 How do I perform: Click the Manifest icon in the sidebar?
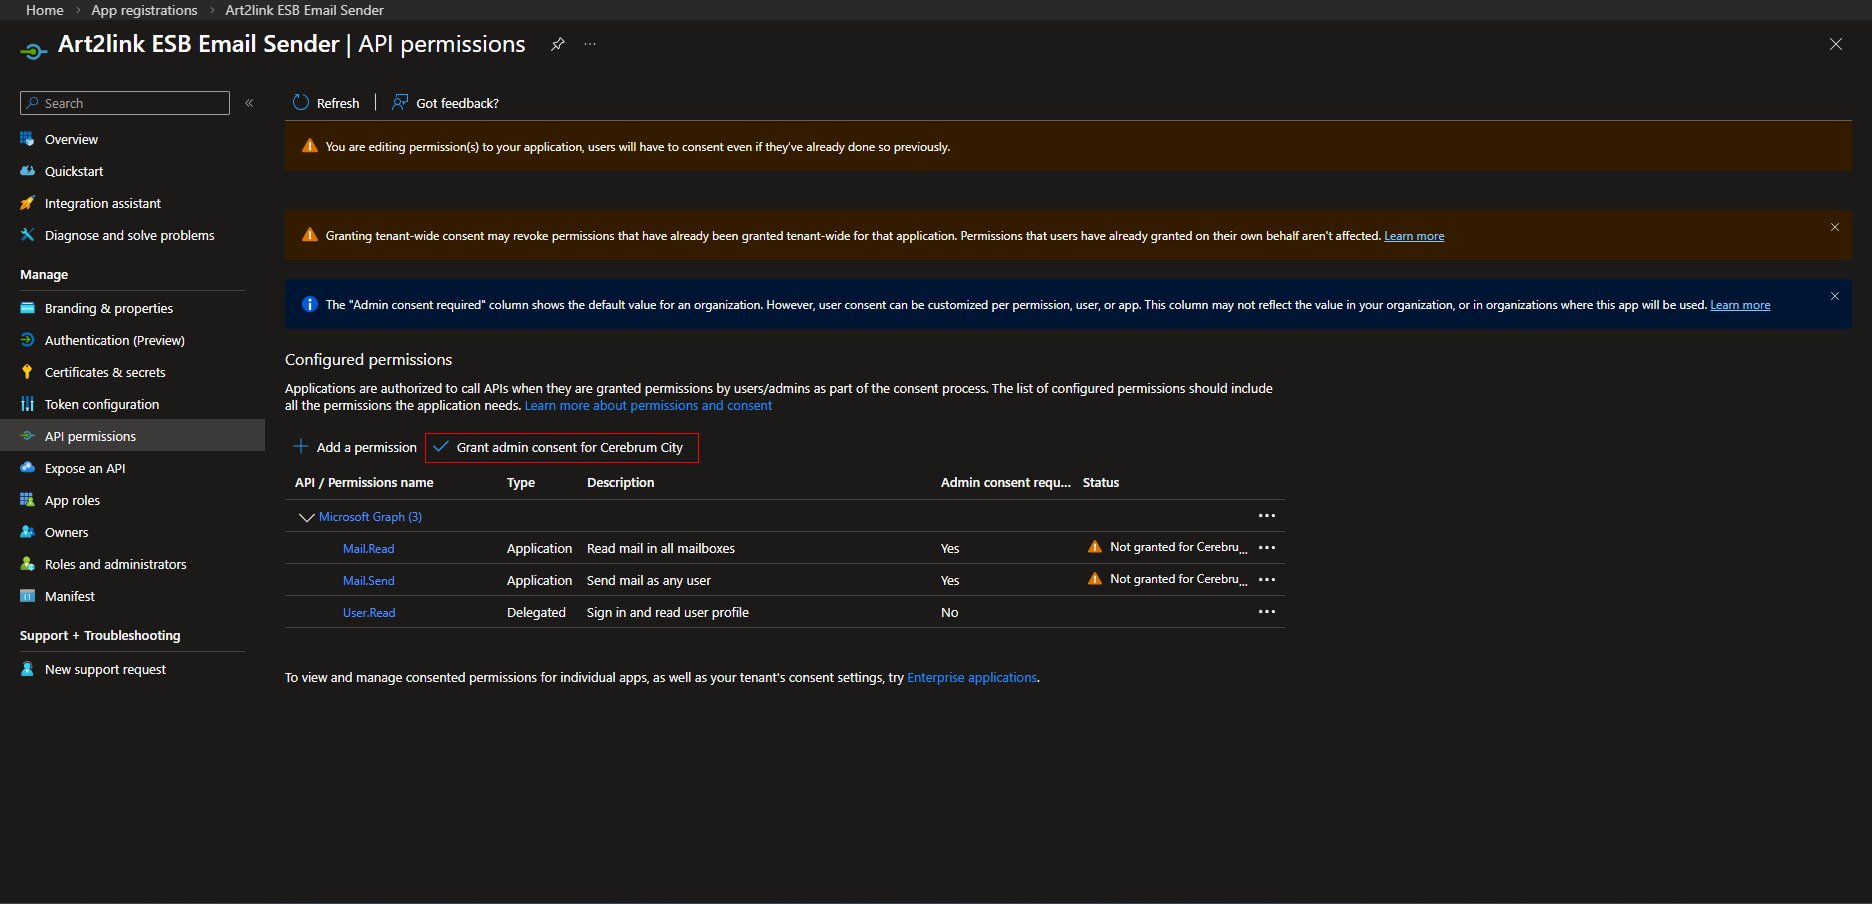(x=27, y=596)
